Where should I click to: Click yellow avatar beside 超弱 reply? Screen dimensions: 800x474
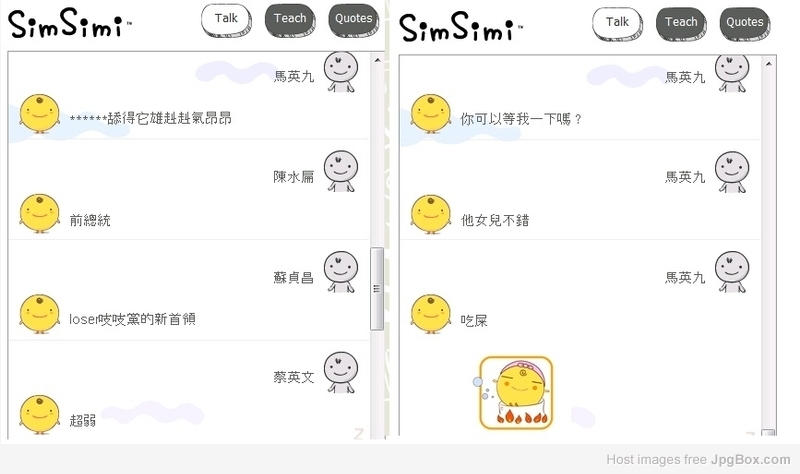(x=39, y=414)
